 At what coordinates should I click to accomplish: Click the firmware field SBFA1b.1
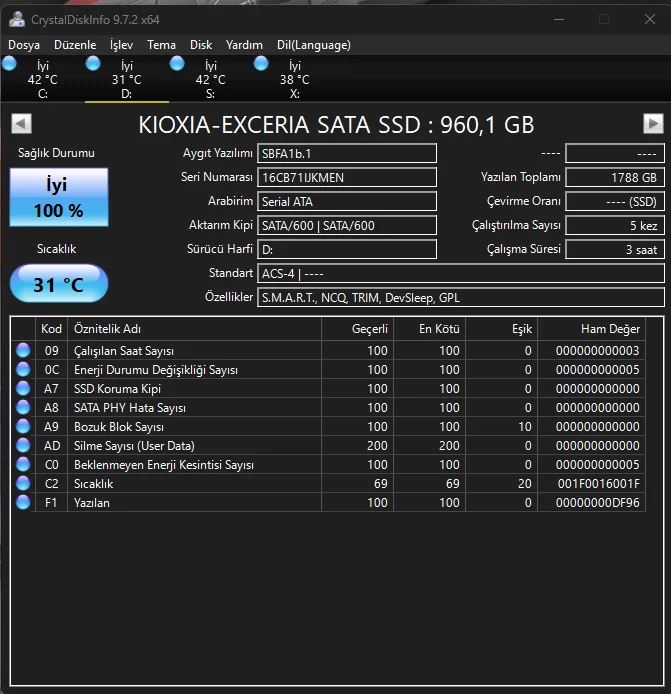coord(347,153)
